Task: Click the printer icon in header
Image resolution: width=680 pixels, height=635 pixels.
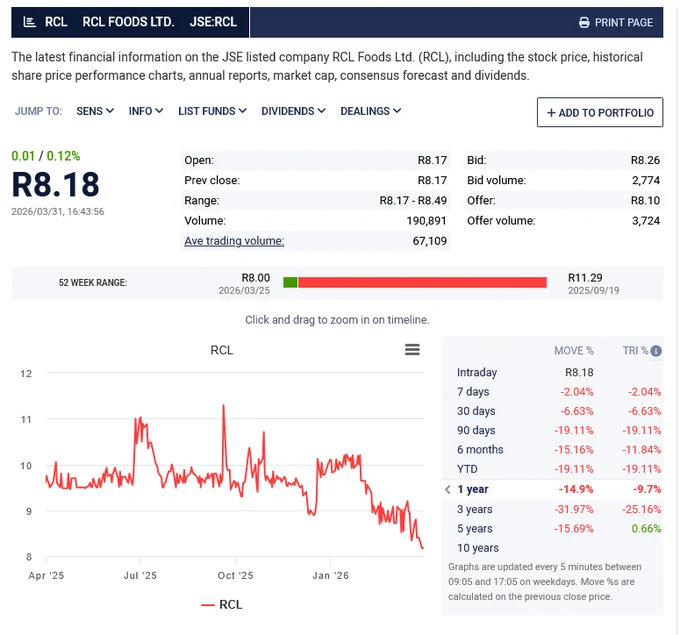Action: tap(584, 23)
